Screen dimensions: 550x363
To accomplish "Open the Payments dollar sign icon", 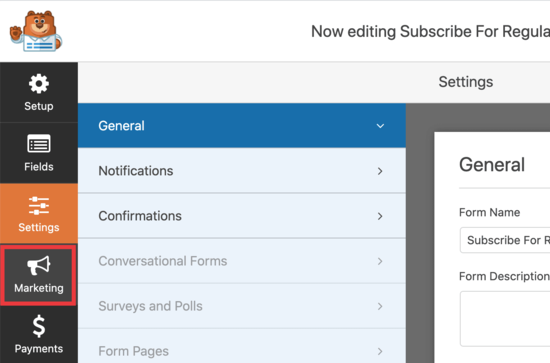I will [x=39, y=326].
